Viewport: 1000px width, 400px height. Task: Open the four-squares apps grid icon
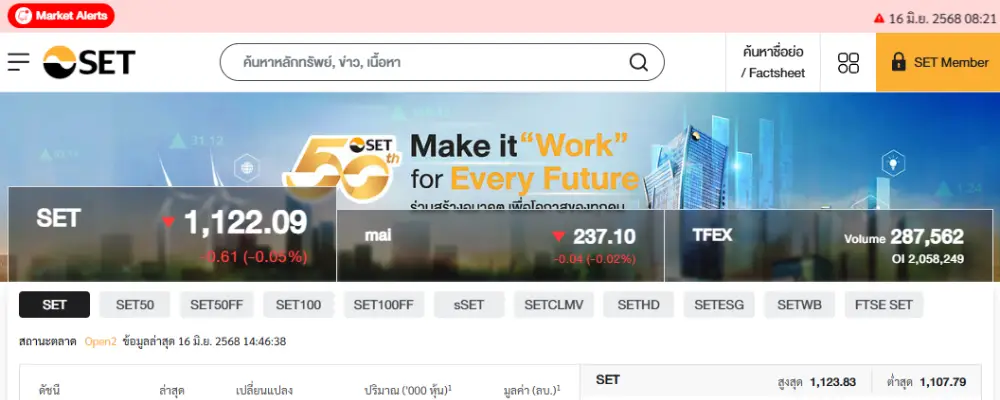pos(848,63)
